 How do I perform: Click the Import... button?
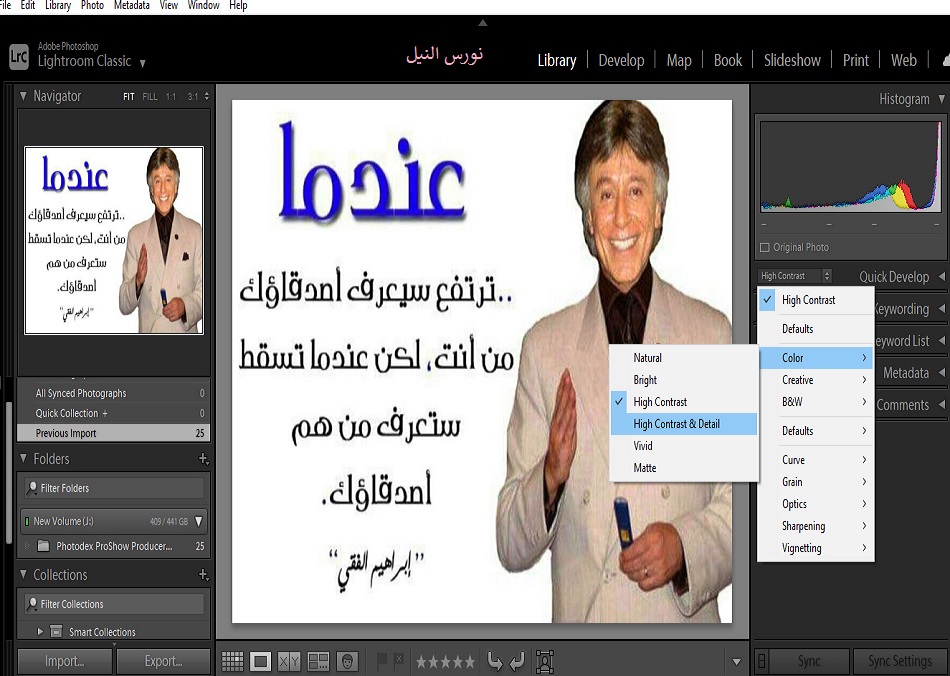(x=64, y=661)
